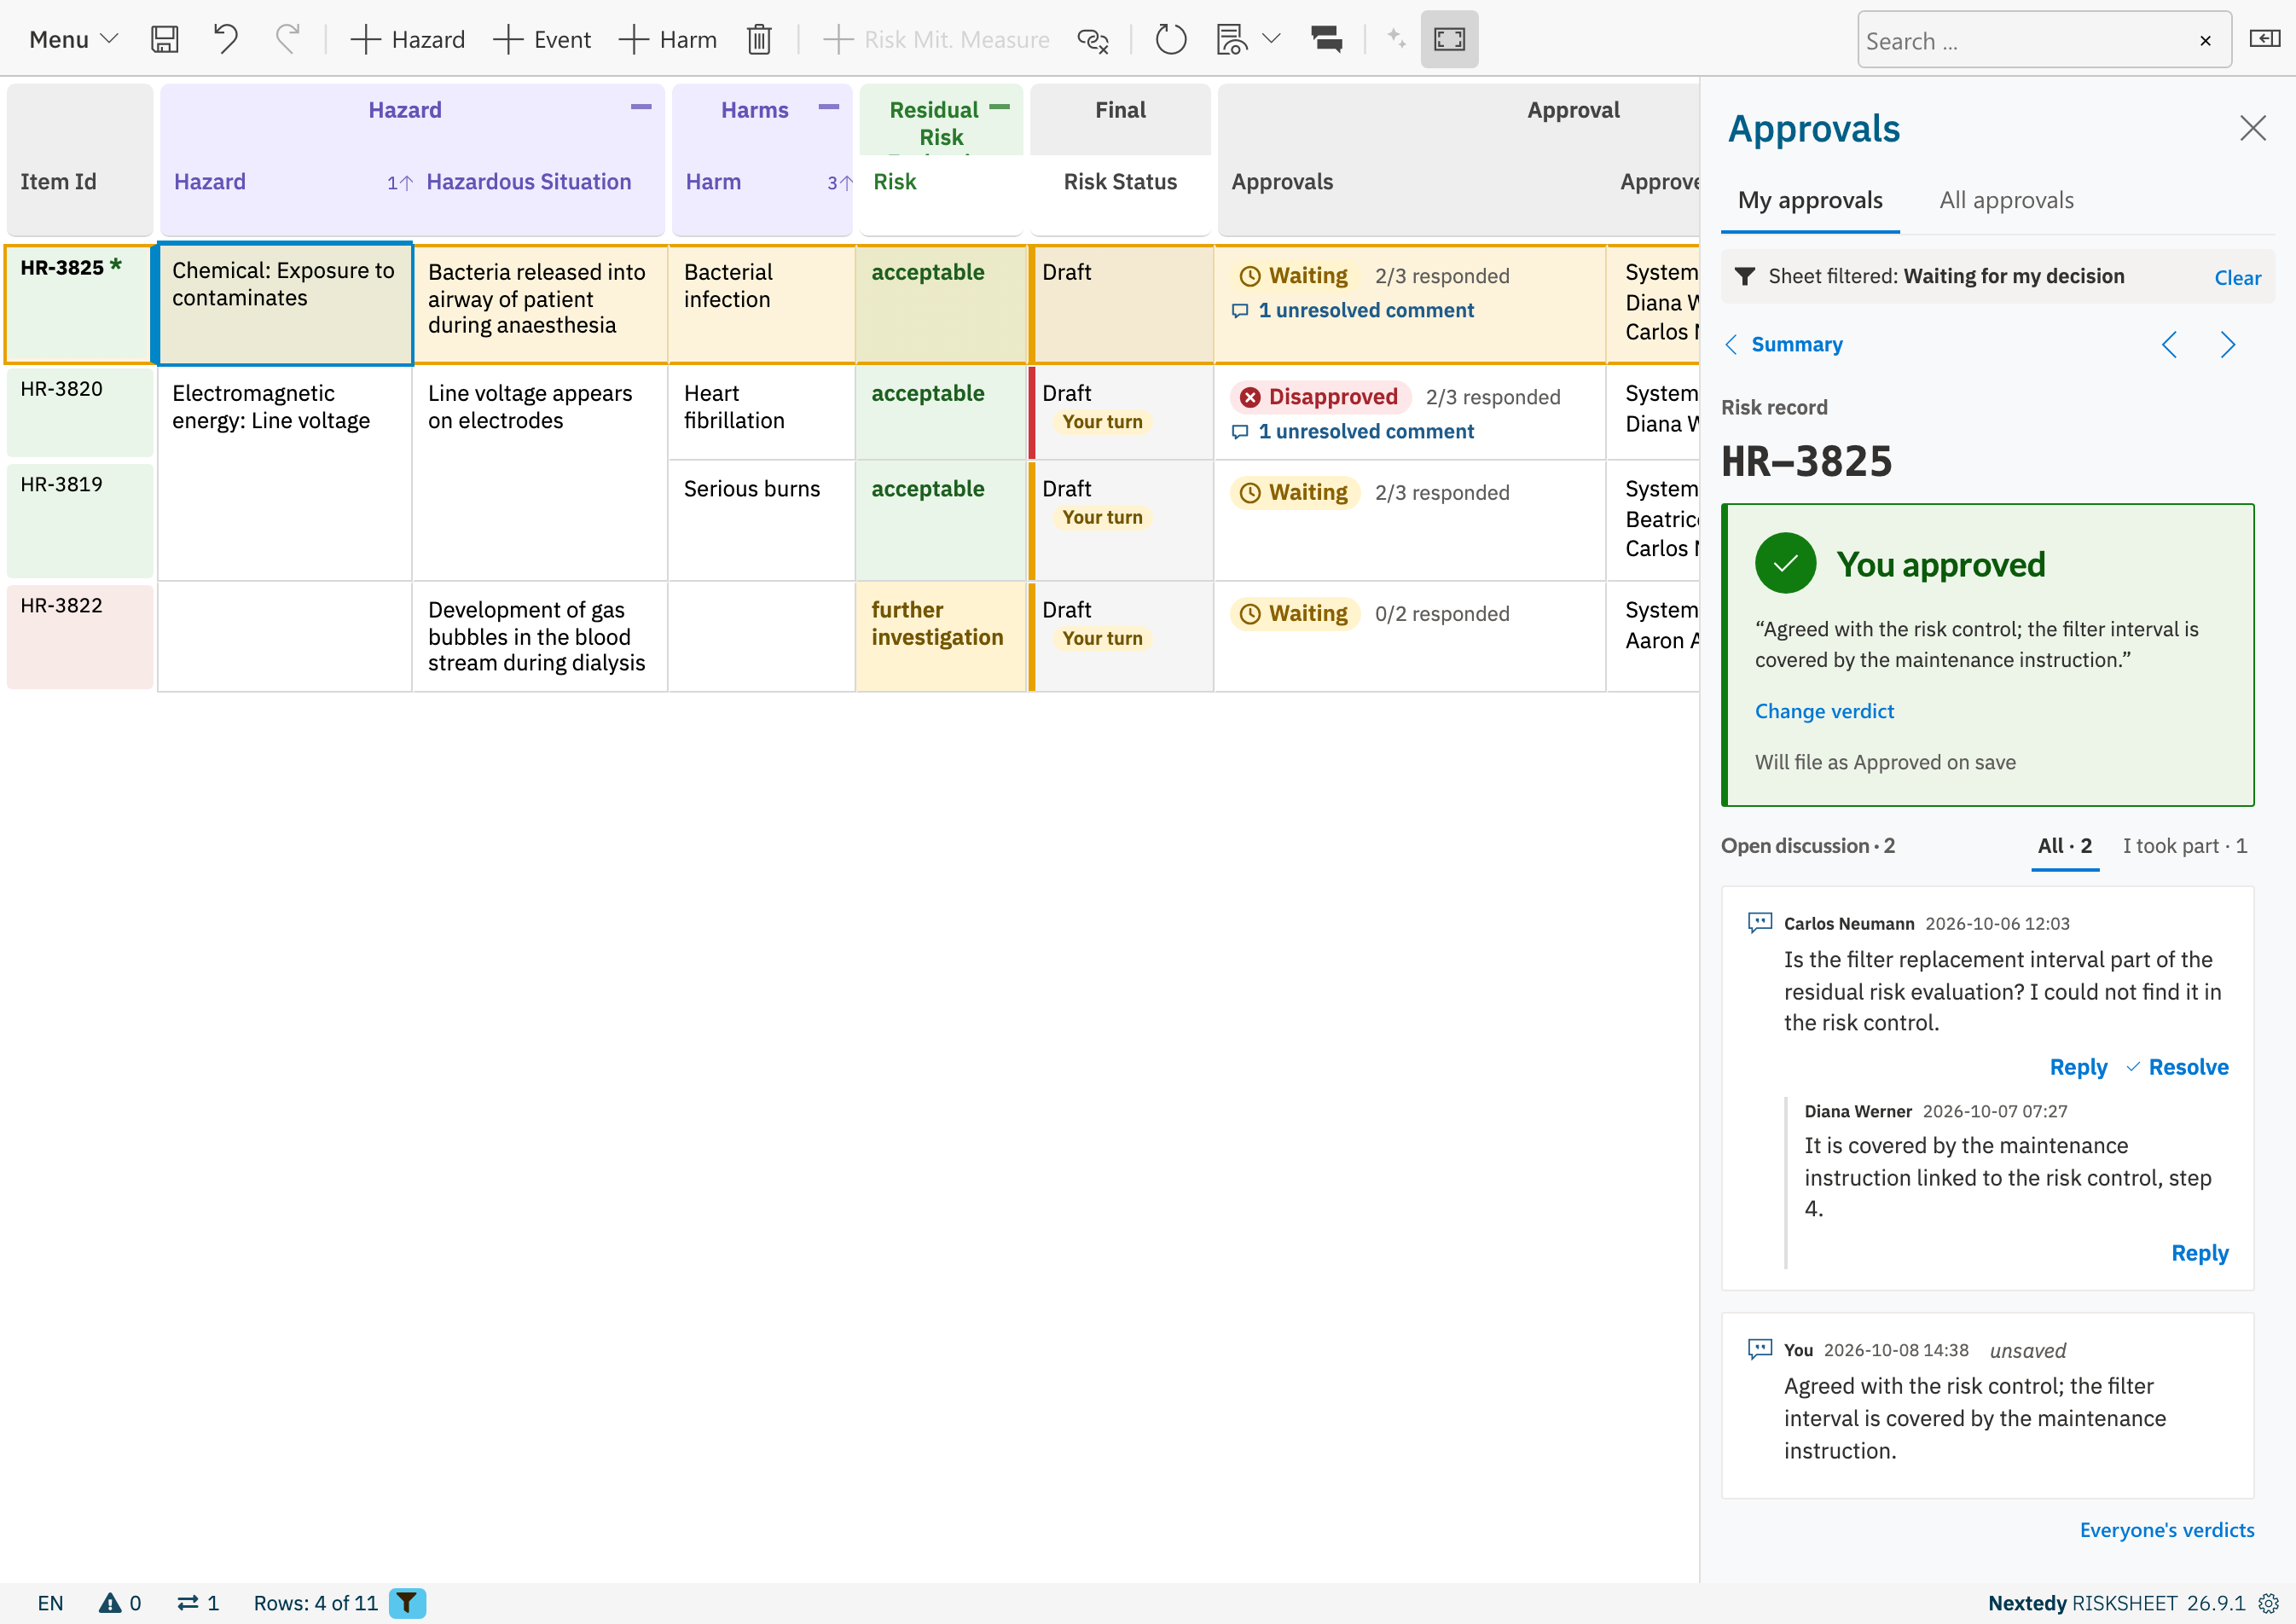Viewport: 2296px width, 1624px height.
Task: Resolve Carlos Neumann's comment
Action: click(x=2178, y=1067)
